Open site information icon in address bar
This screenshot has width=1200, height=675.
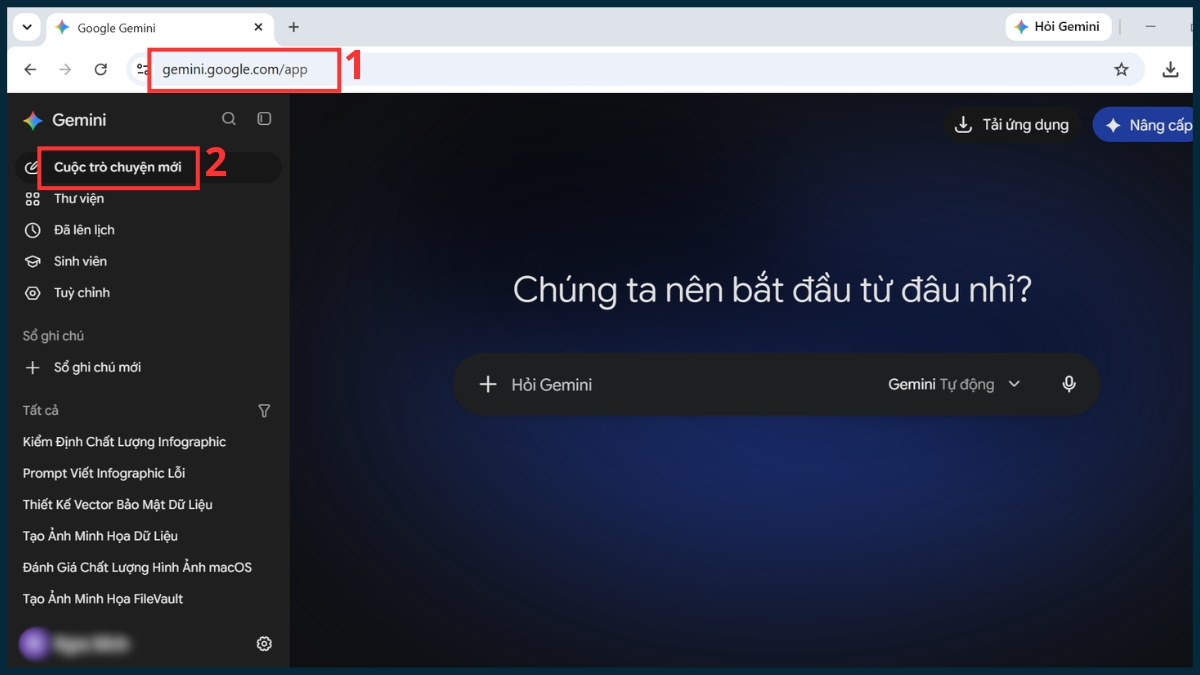[x=143, y=69]
